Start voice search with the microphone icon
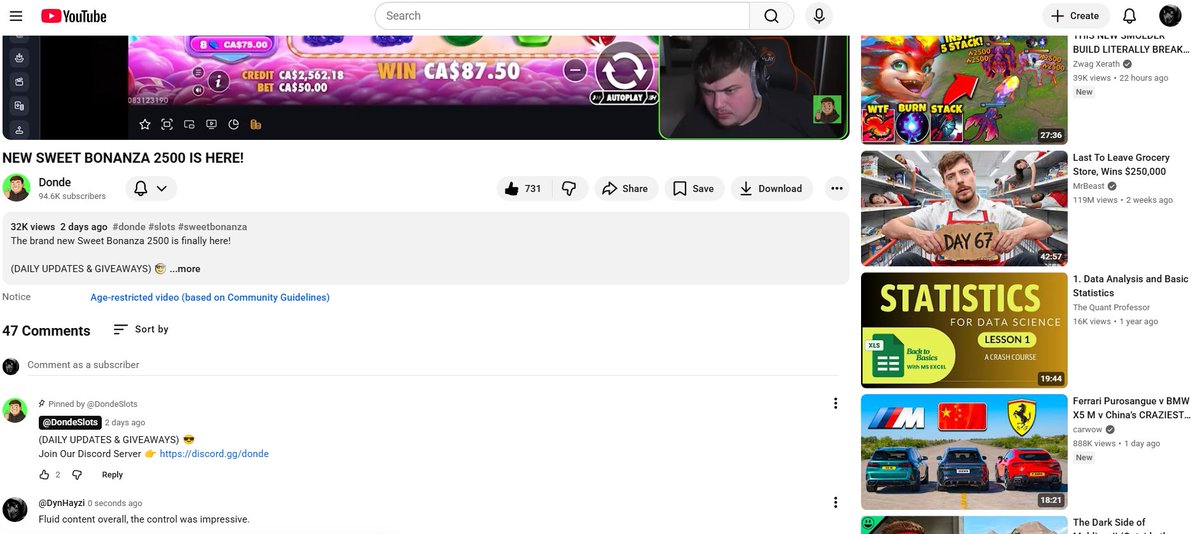This screenshot has width=1200, height=534. (x=819, y=16)
